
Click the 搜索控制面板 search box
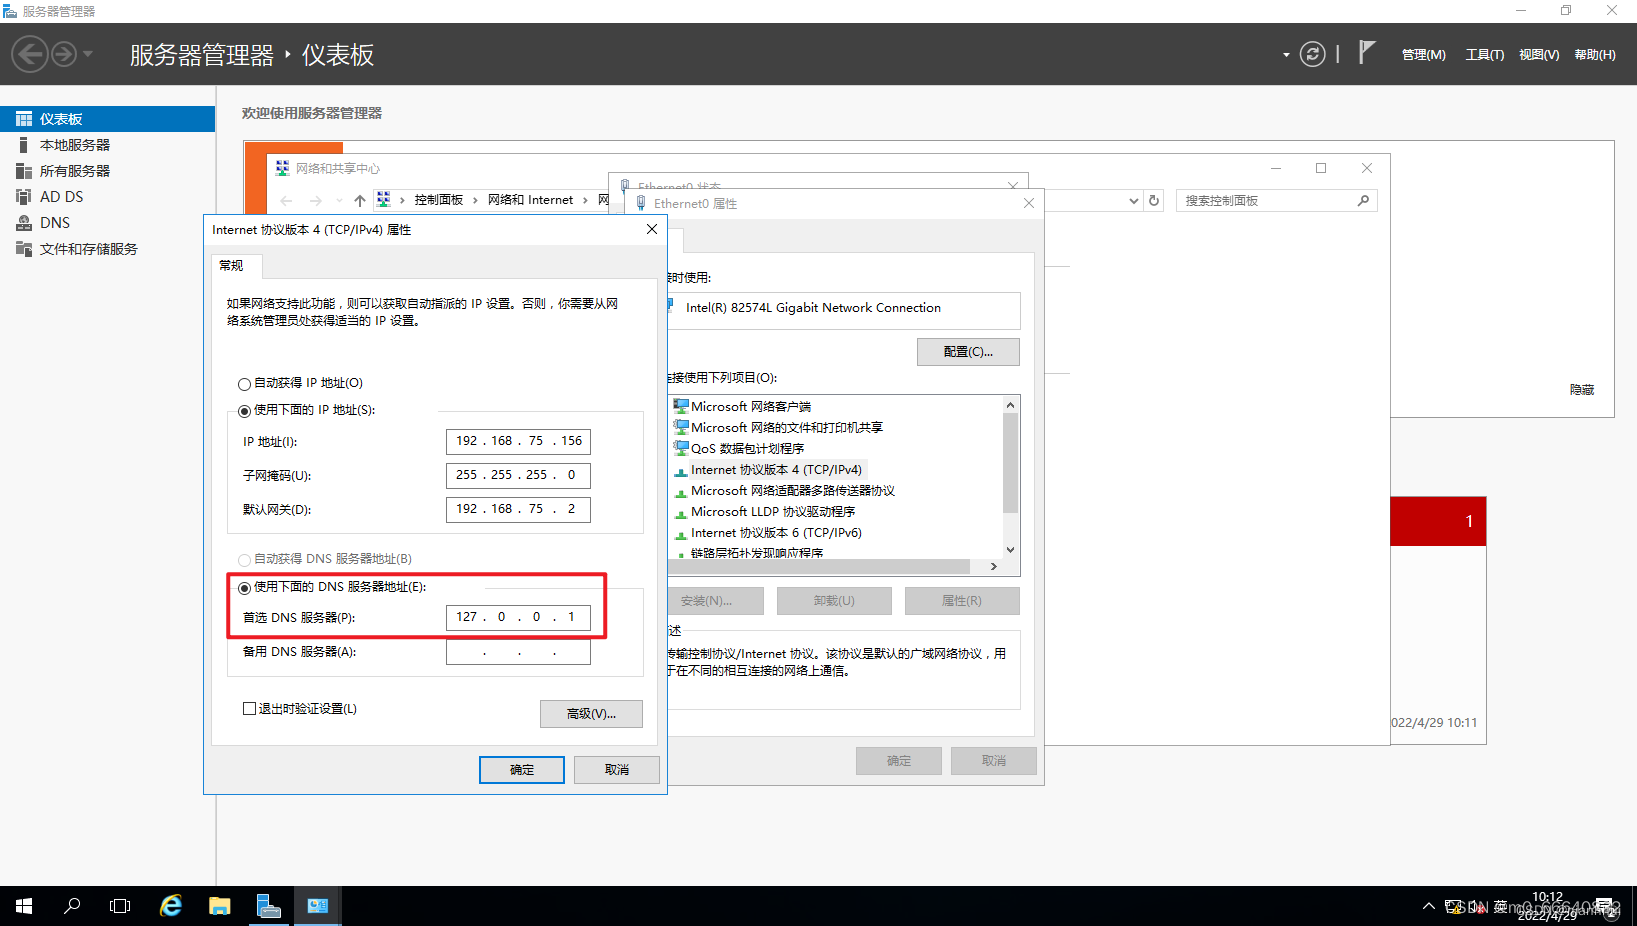coord(1277,201)
